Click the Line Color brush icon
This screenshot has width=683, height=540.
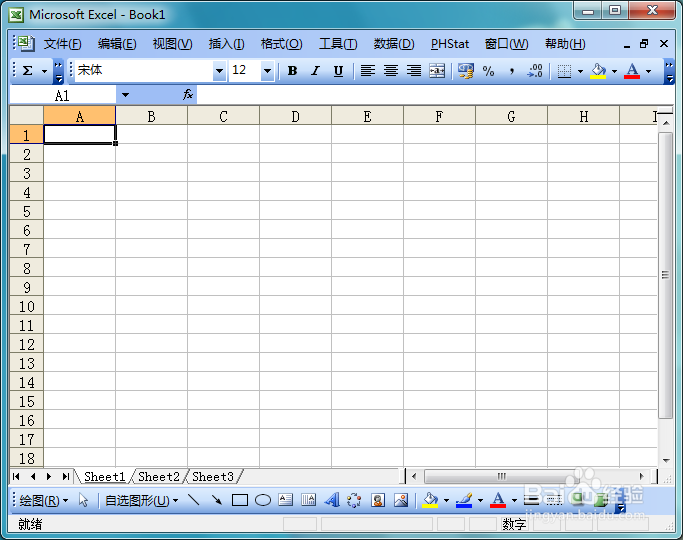[464, 500]
